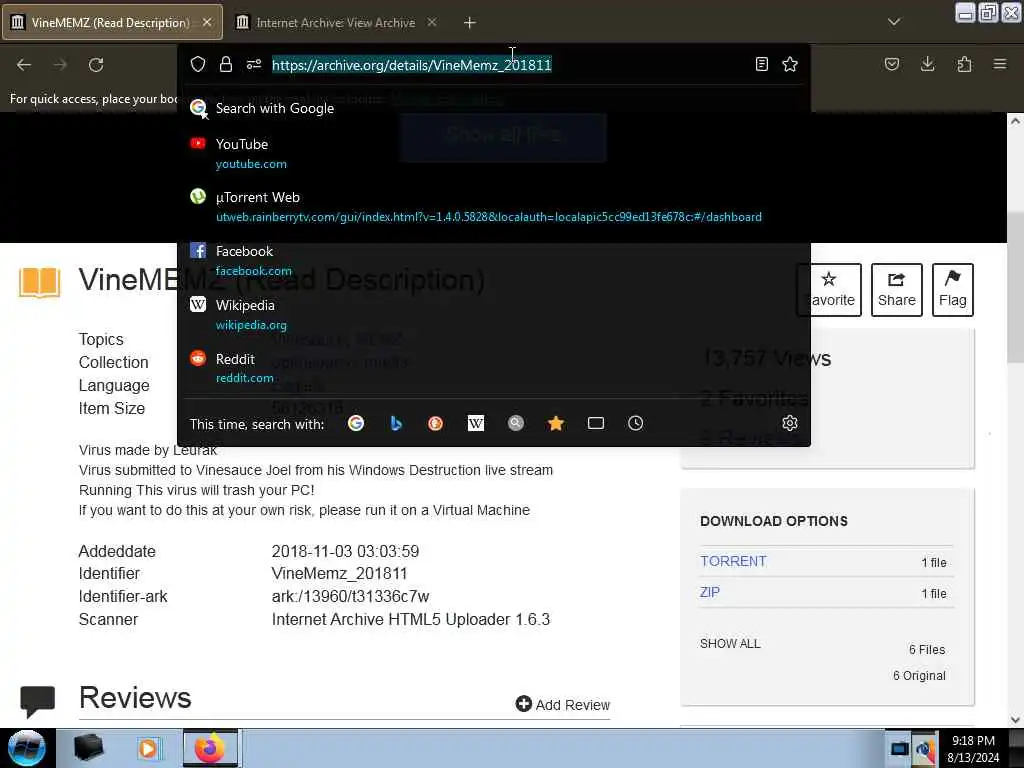Viewport: 1024px width, 768px height.
Task: Click the identifier value VineMemz_201811
Action: tap(340, 573)
